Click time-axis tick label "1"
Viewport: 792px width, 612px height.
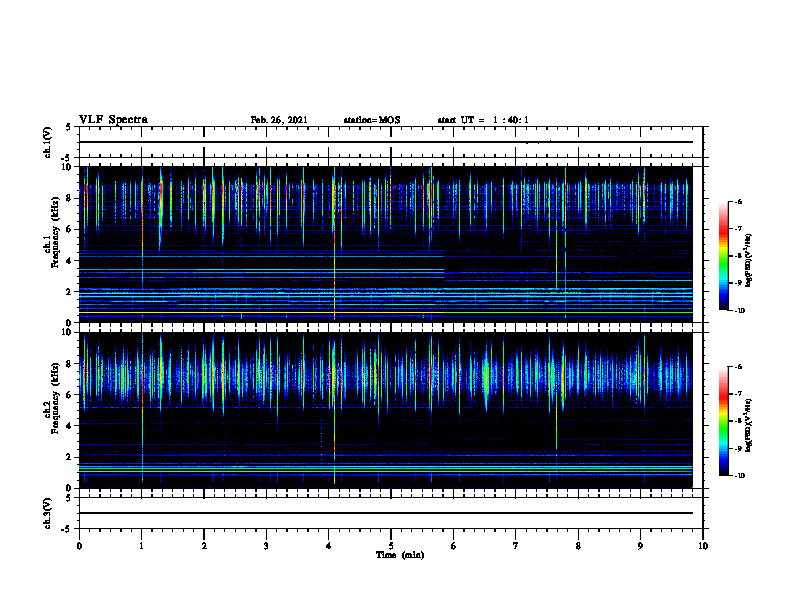(x=141, y=546)
